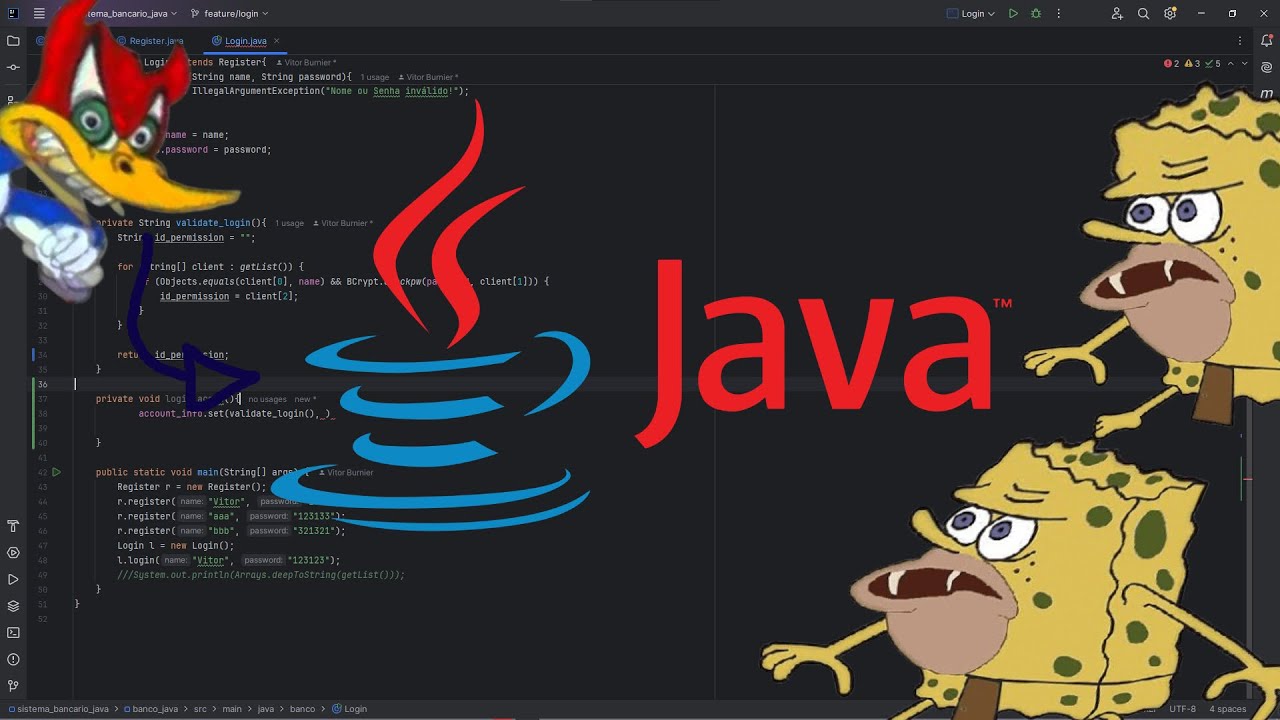The height and width of the screenshot is (720, 1280).
Task: Change UTF-8 file encoding
Action: pyautogui.click(x=1182, y=709)
